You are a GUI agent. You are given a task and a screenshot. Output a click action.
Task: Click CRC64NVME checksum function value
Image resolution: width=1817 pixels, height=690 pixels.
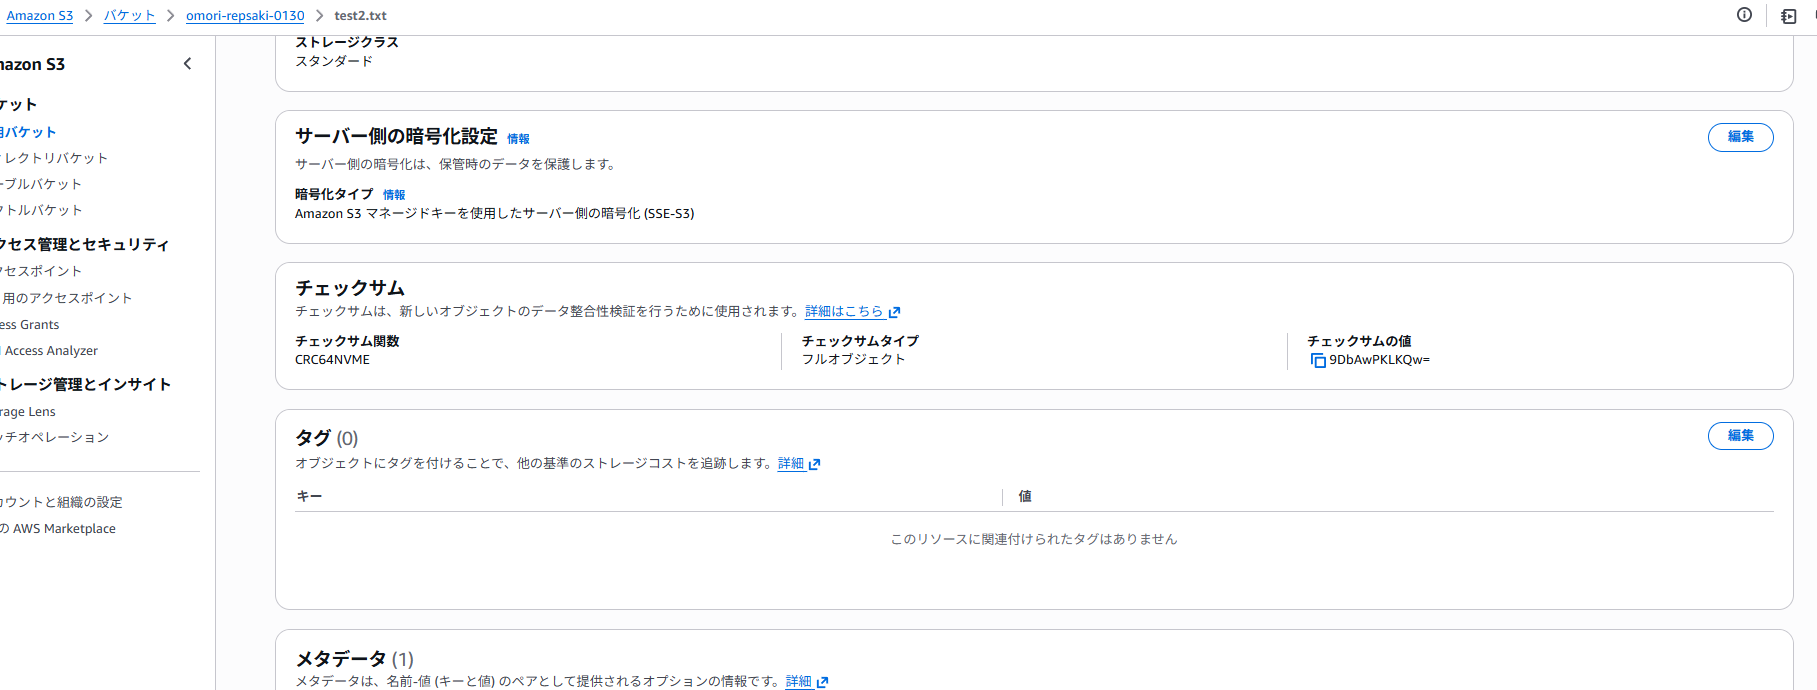(332, 360)
